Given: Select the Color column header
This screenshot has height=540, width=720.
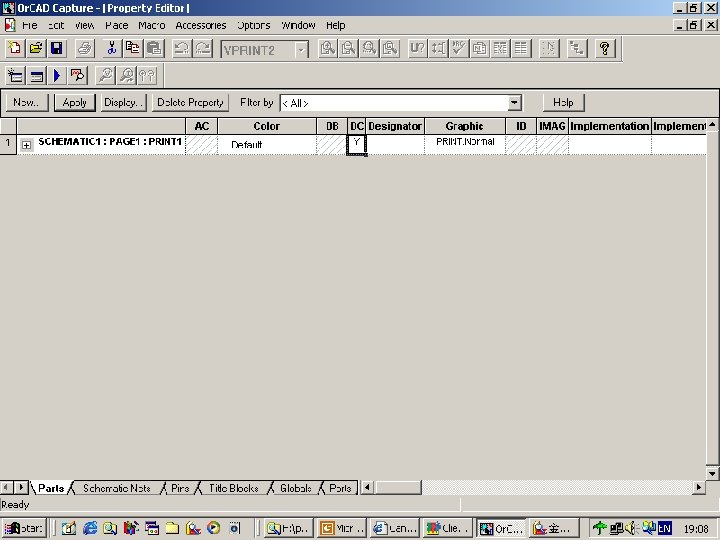Looking at the screenshot, I should [267, 126].
